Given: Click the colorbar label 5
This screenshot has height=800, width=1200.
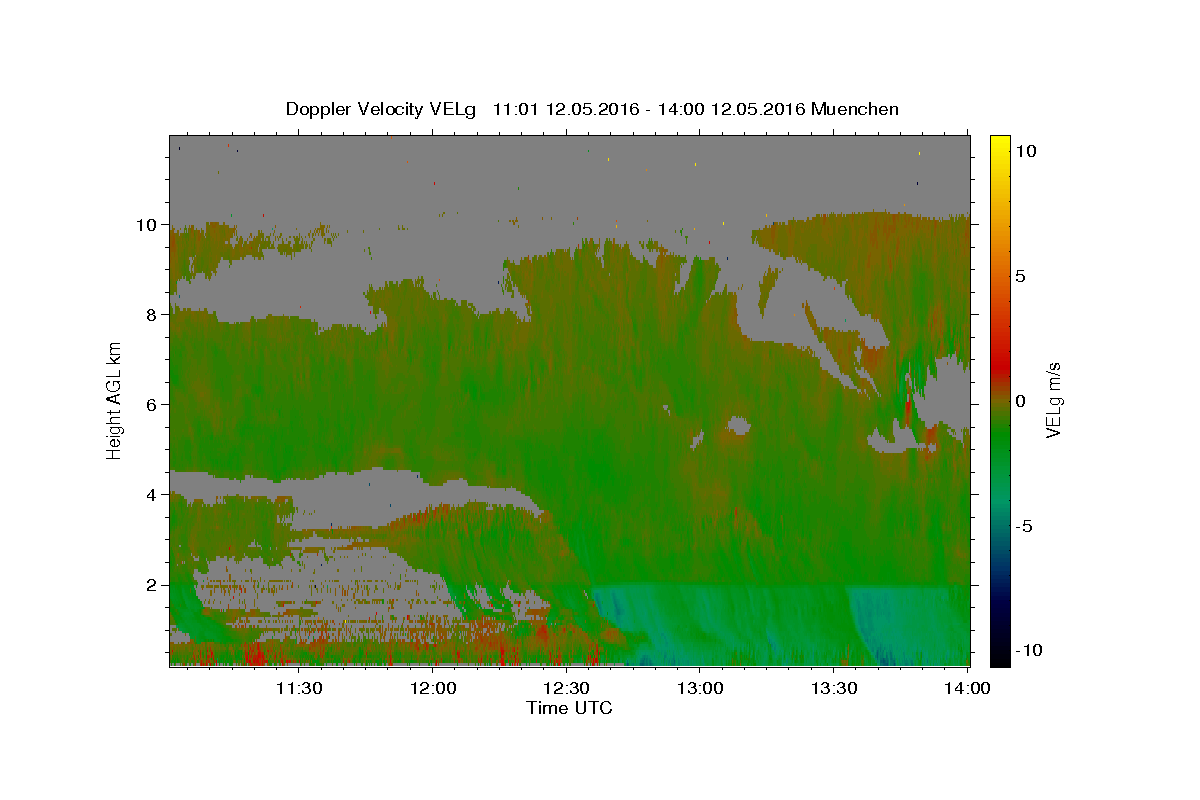Looking at the screenshot, I should [x=1020, y=276].
